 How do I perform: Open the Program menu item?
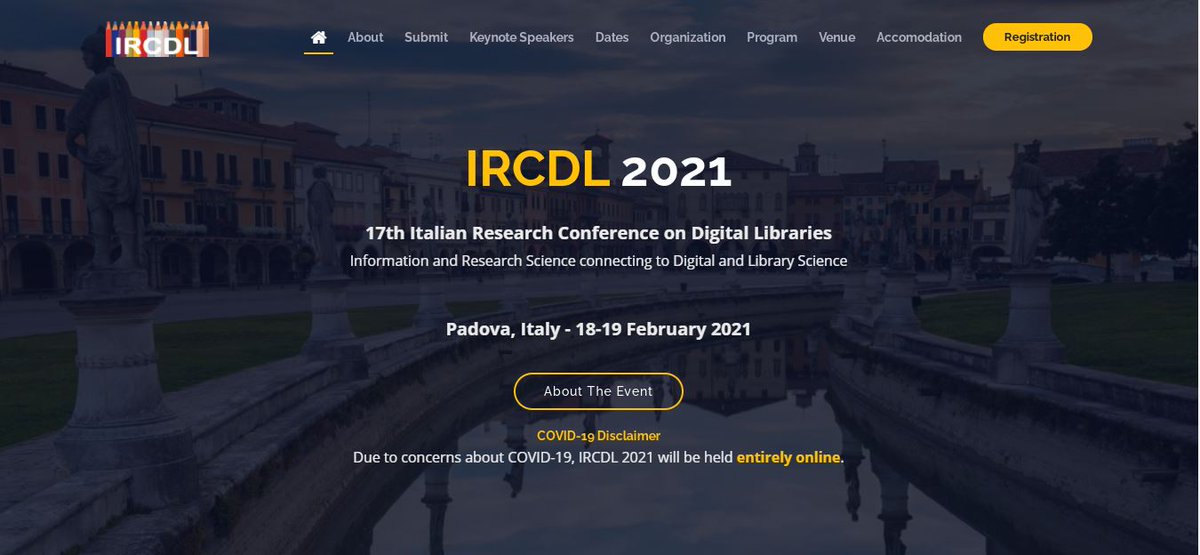tap(772, 37)
